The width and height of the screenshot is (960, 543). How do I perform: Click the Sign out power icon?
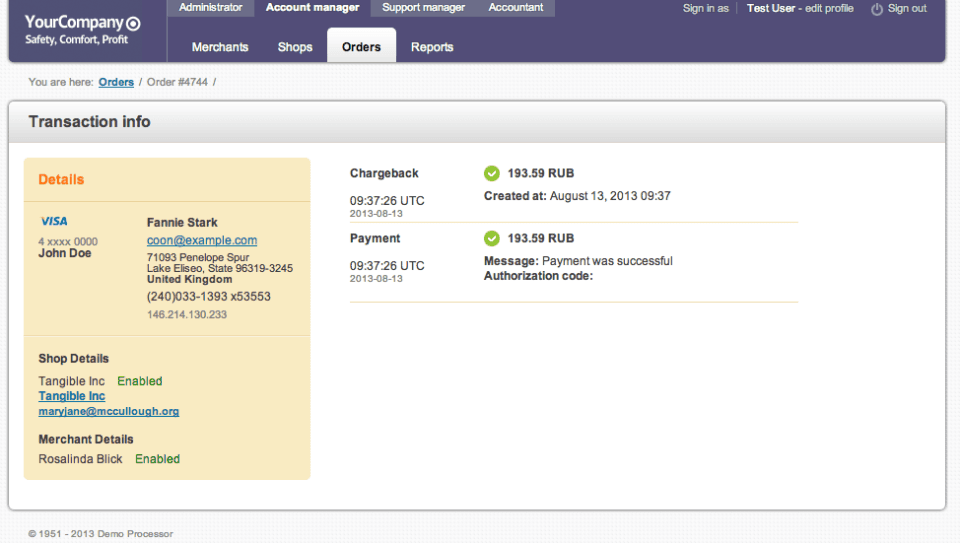pos(877,9)
